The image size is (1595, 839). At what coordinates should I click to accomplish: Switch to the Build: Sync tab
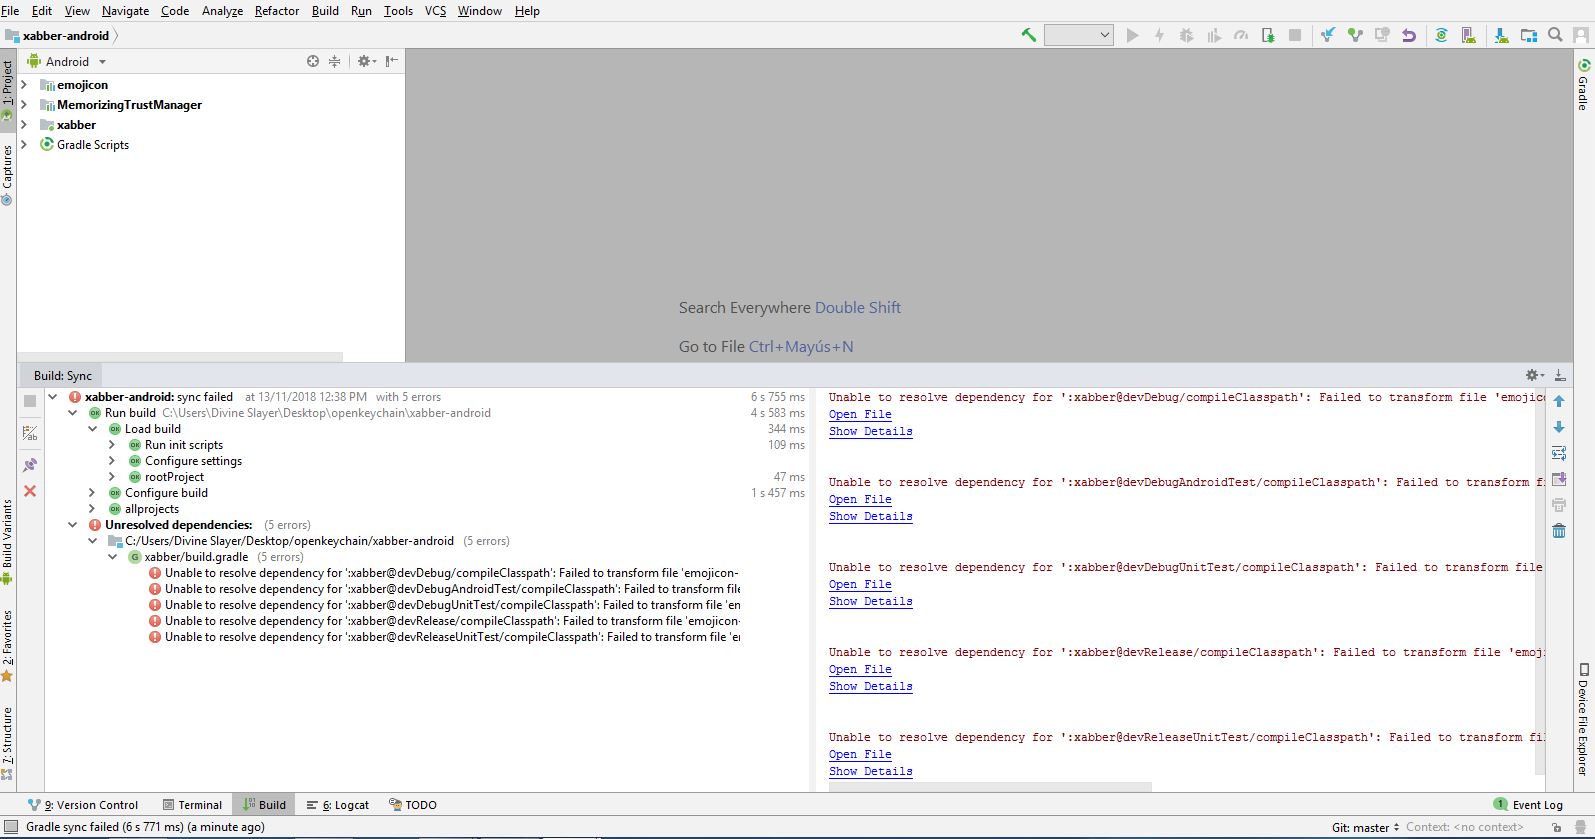pyautogui.click(x=63, y=376)
